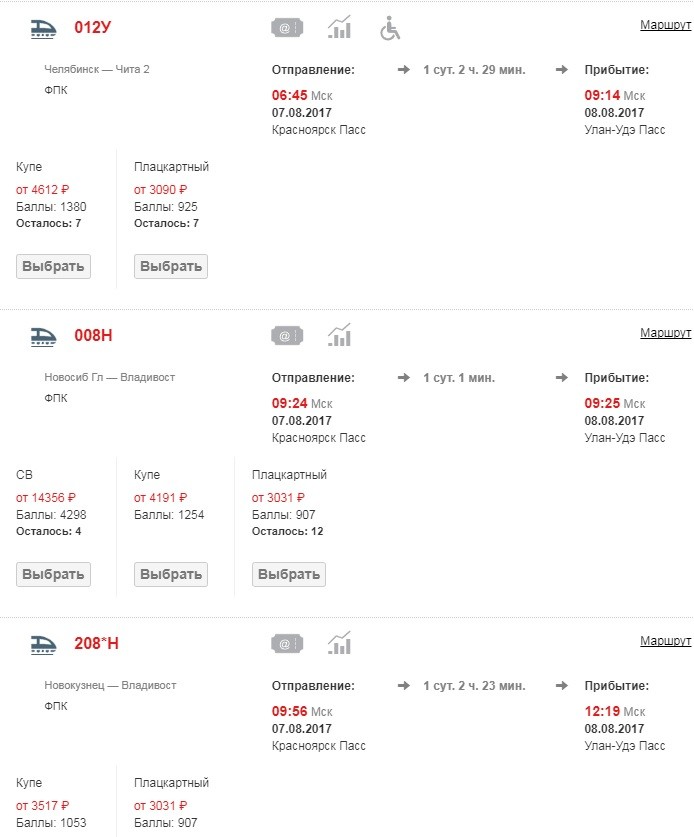Click the e-ticket icon for train 208*Н
The width and height of the screenshot is (694, 837).
[287, 644]
